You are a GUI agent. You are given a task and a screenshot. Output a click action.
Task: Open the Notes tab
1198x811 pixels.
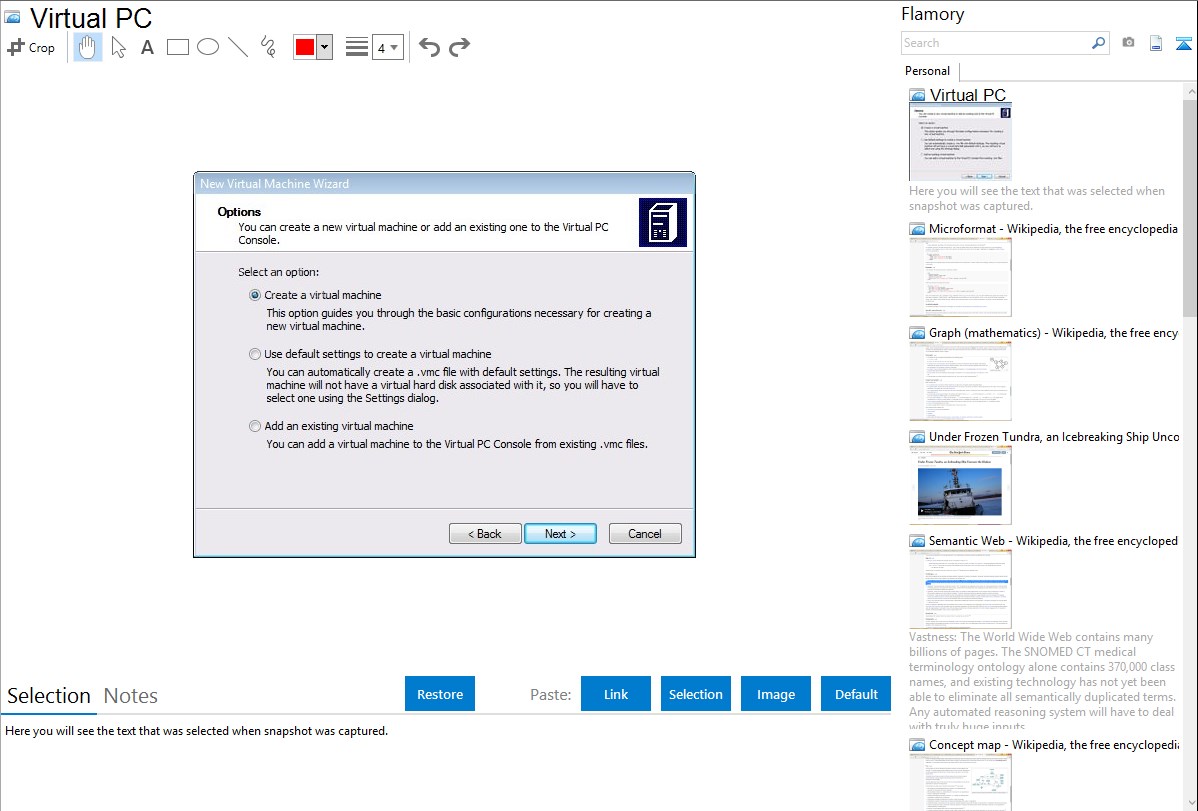[131, 696]
